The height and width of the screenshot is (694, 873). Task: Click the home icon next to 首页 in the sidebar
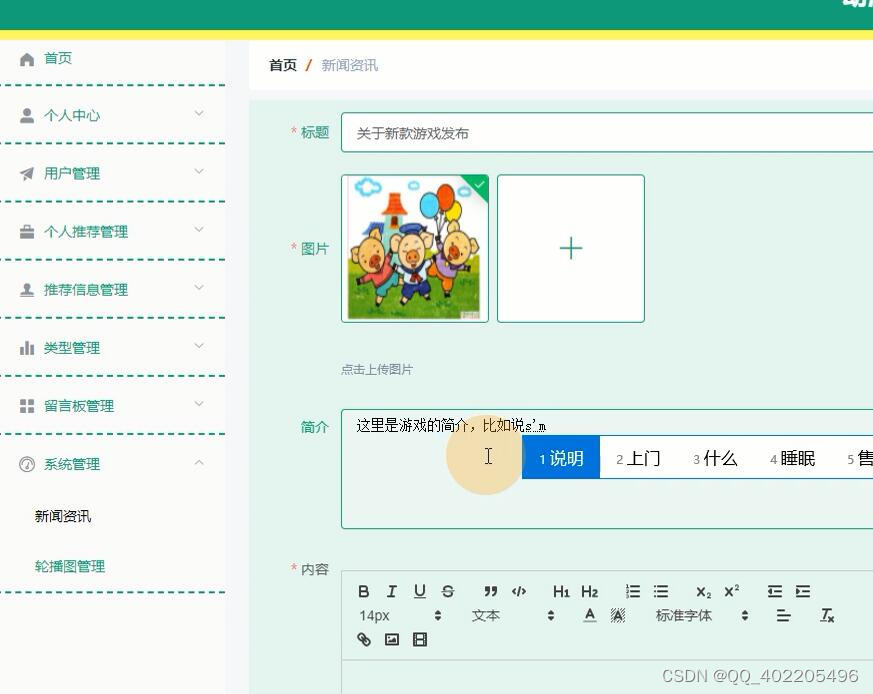[27, 59]
